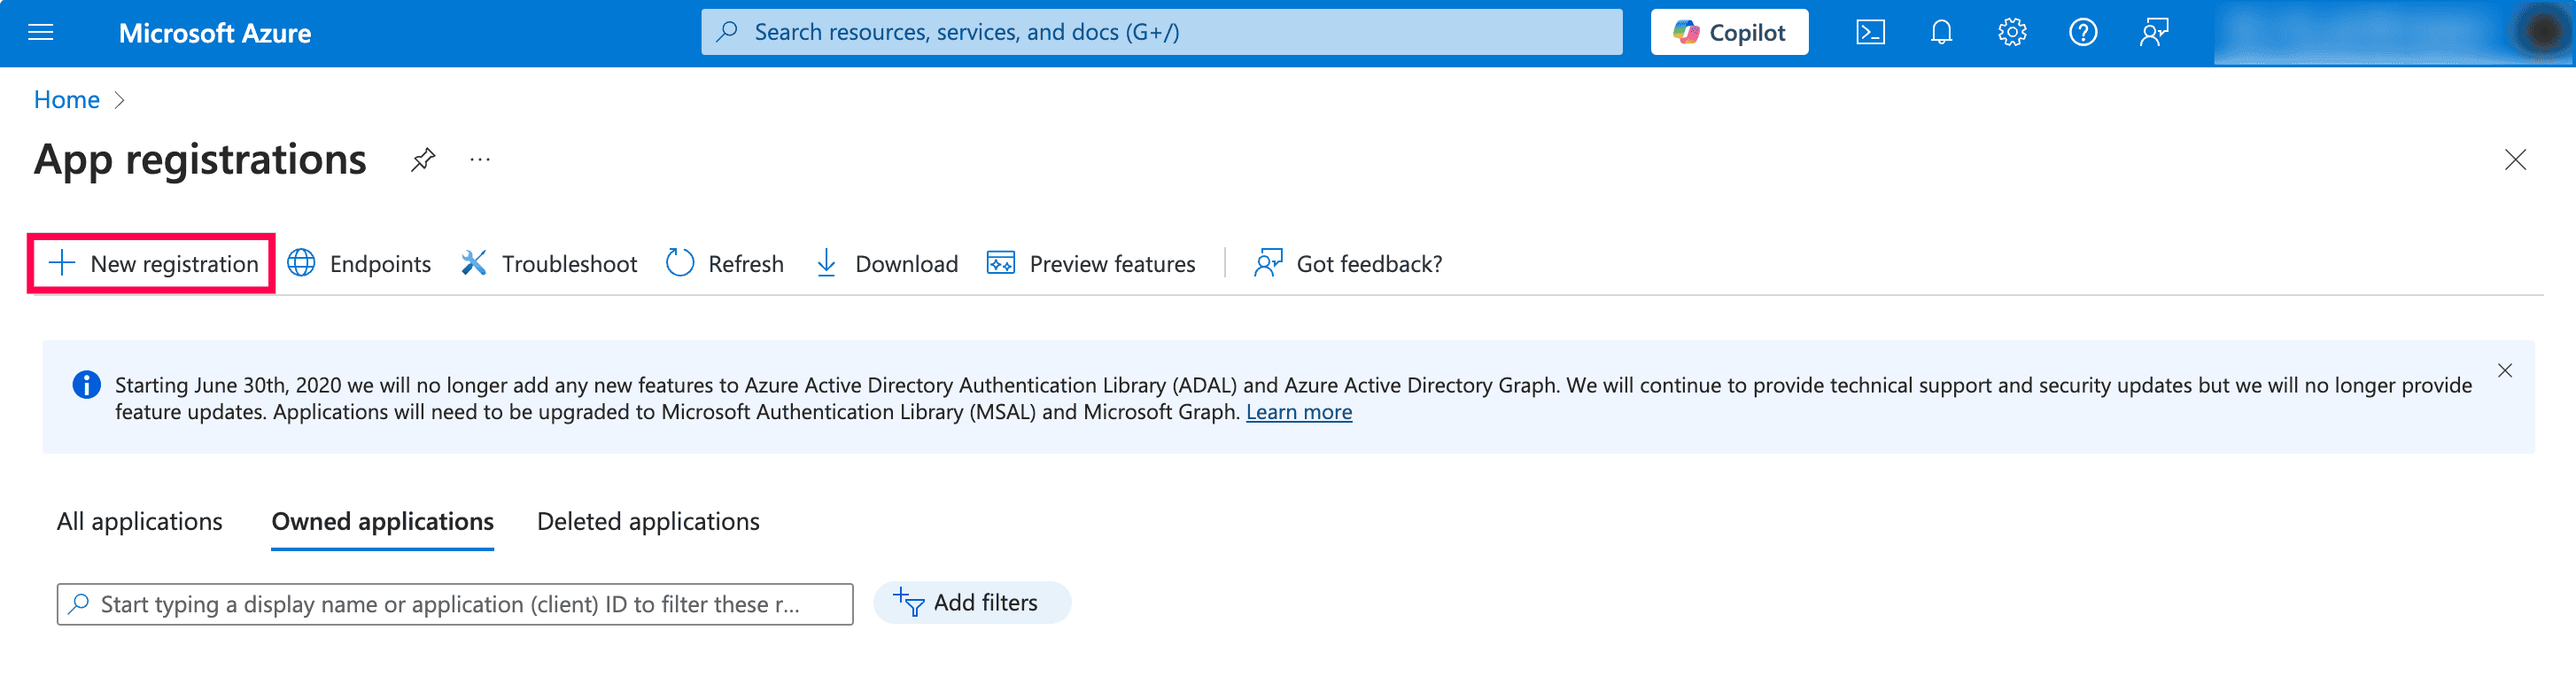Refresh the app registrations list
Viewport: 2576px width, 677px height.
(x=725, y=264)
